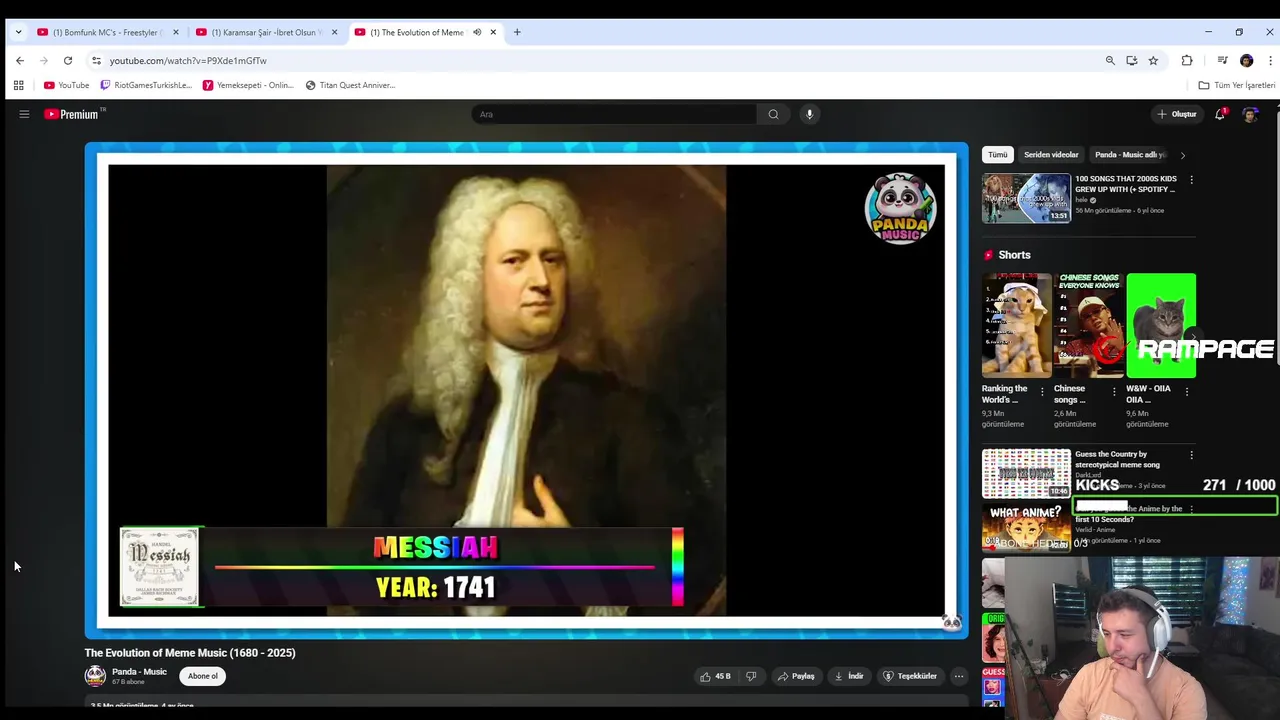1280x720 pixels.
Task: Select the Panda - Music adlı chip
Action: click(x=1130, y=155)
